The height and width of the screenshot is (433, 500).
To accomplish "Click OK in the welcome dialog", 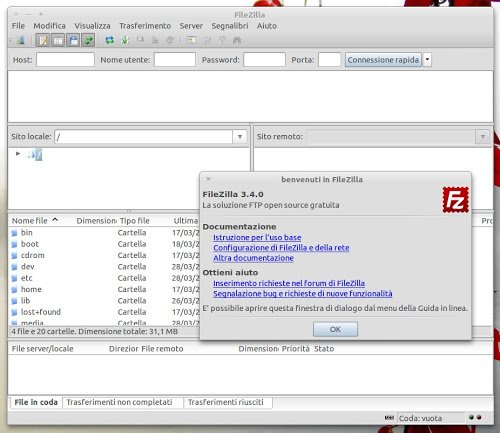I will tap(335, 329).
